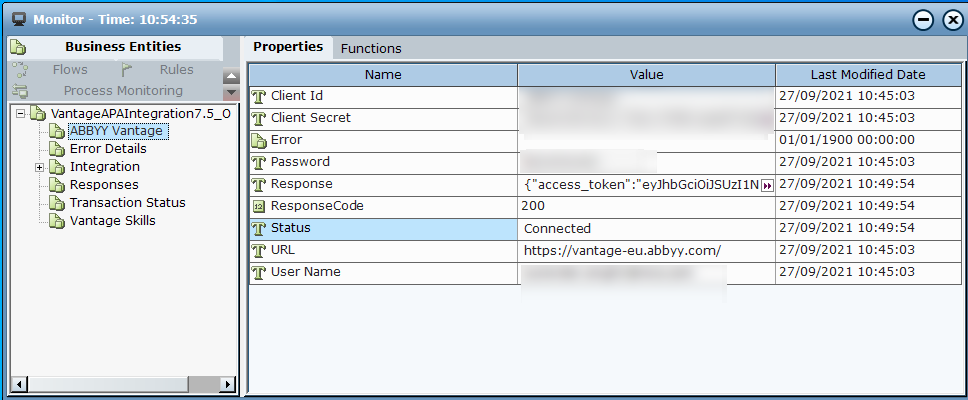Click the Error entity icon in Name column
The image size is (968, 400).
pos(259,140)
